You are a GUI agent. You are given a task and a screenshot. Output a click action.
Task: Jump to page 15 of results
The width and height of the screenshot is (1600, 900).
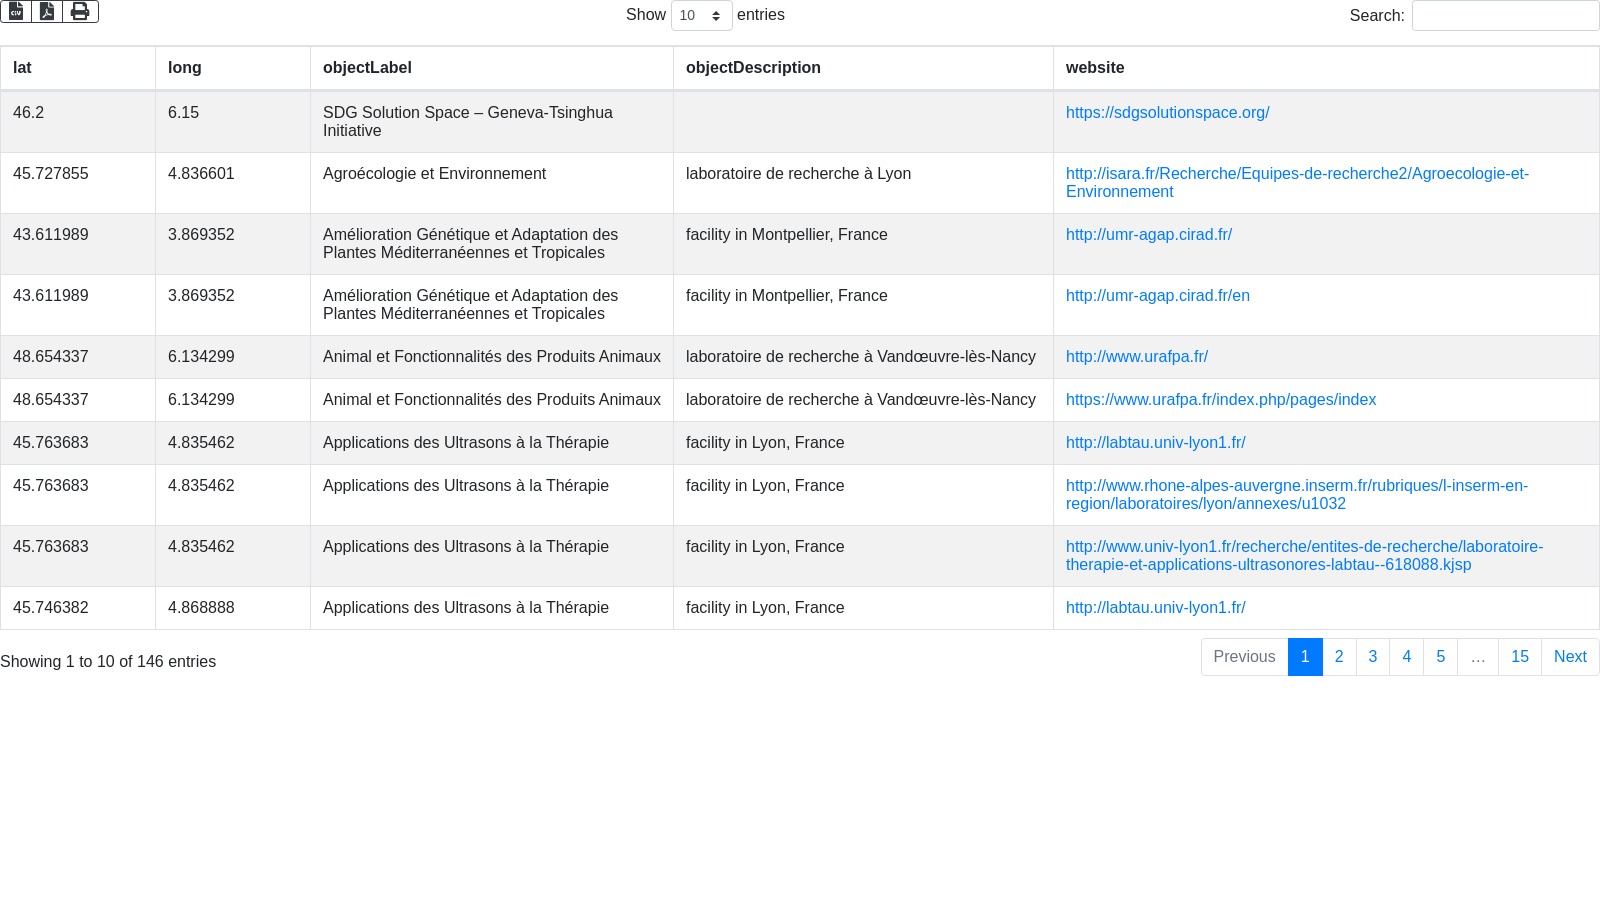coord(1519,657)
